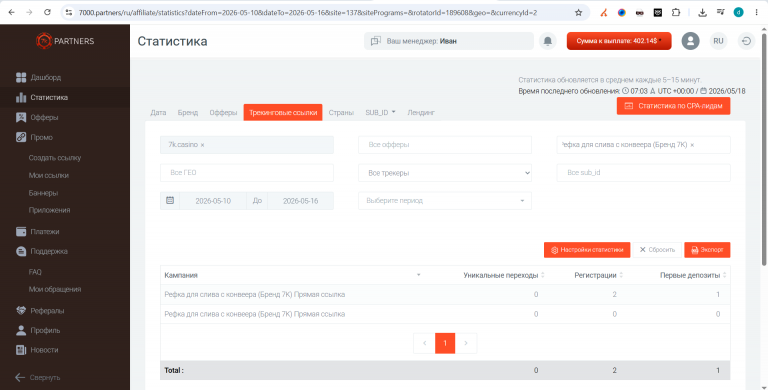This screenshot has width=768, height=390.
Task: Collapse sidebar with Свернуть arrow
Action: 38,377
